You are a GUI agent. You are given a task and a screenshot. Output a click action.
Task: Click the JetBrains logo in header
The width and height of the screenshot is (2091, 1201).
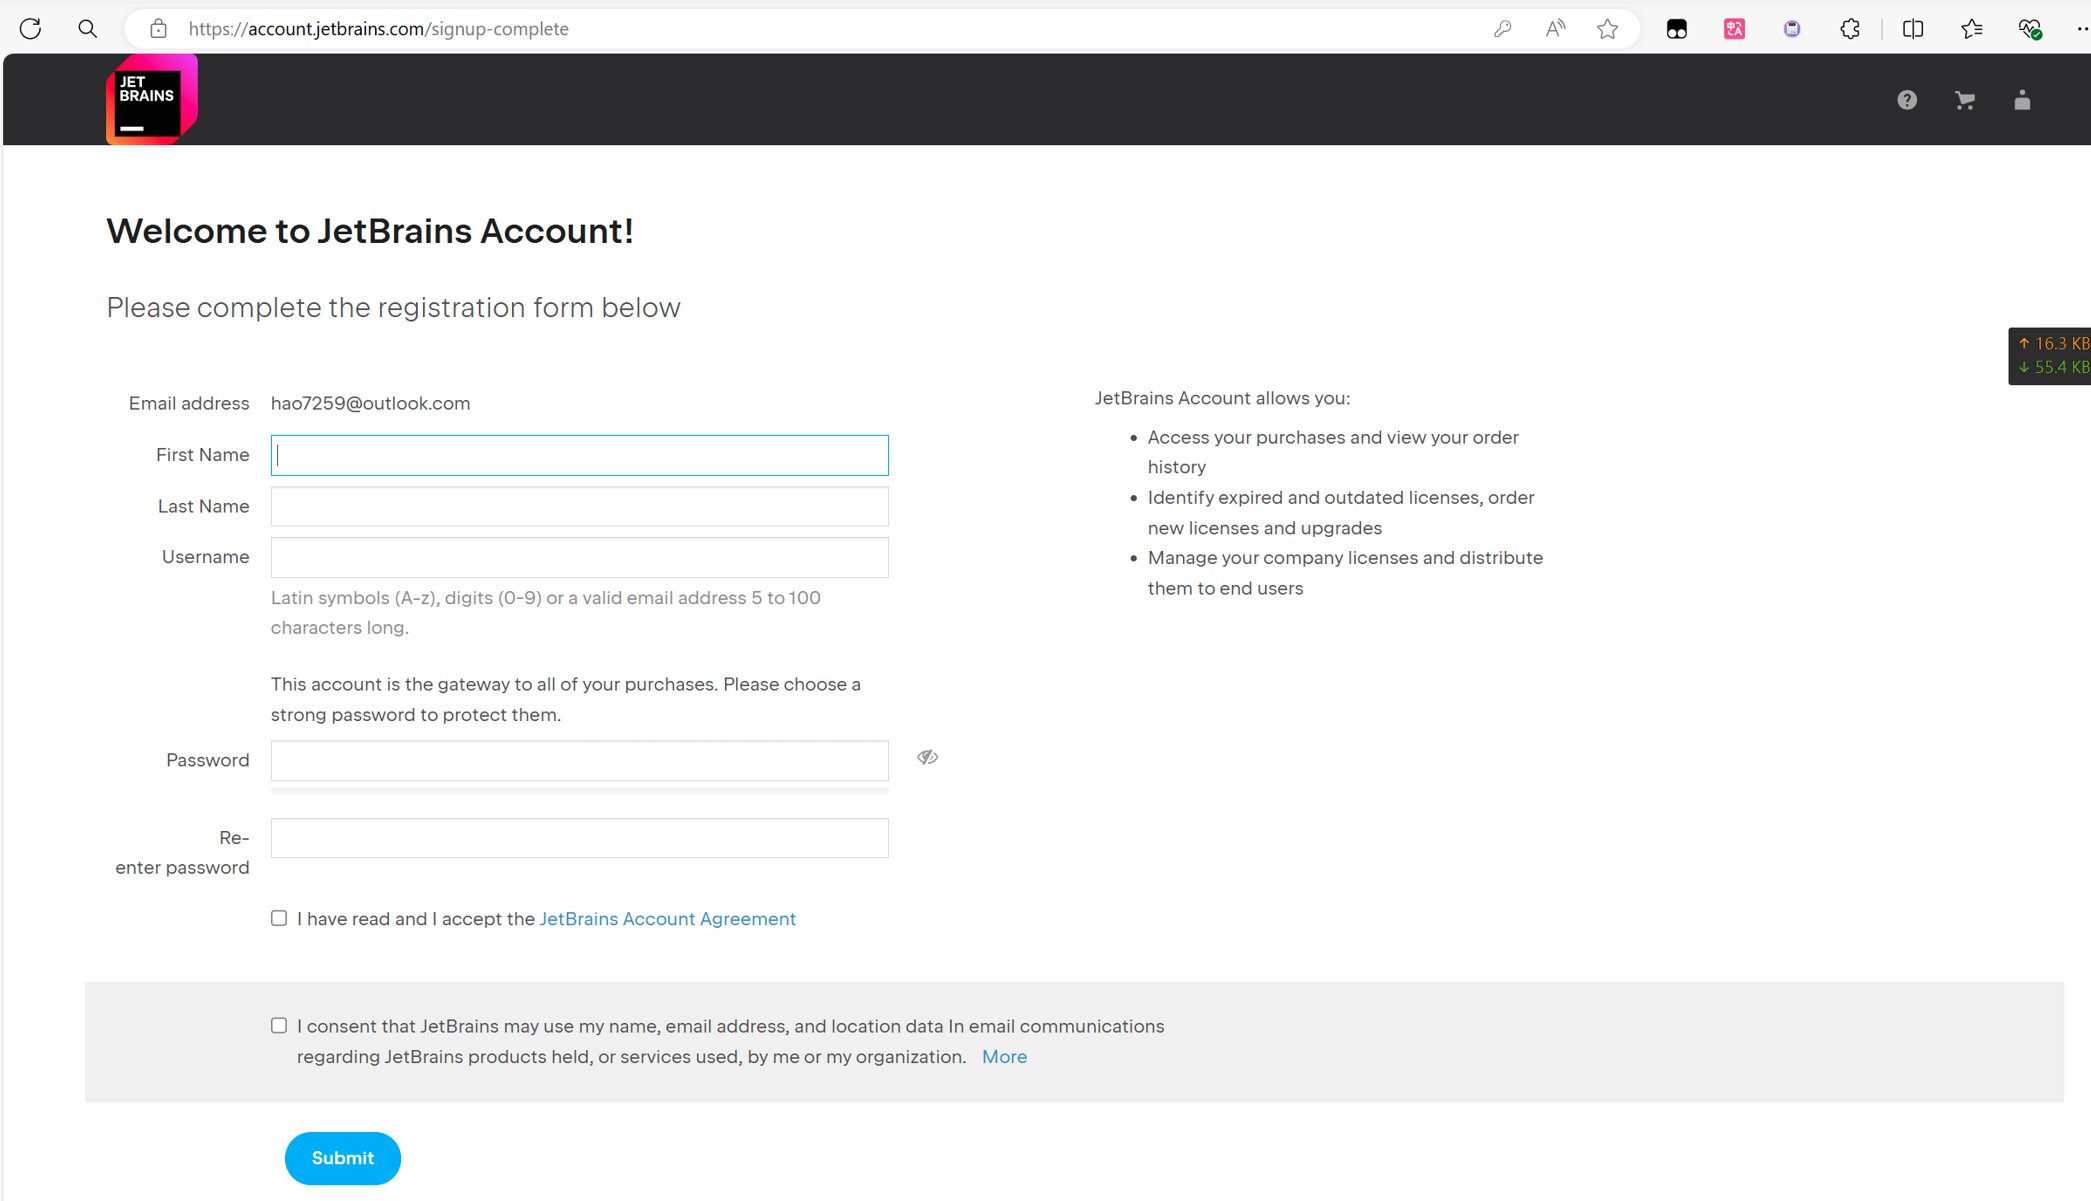tap(151, 99)
